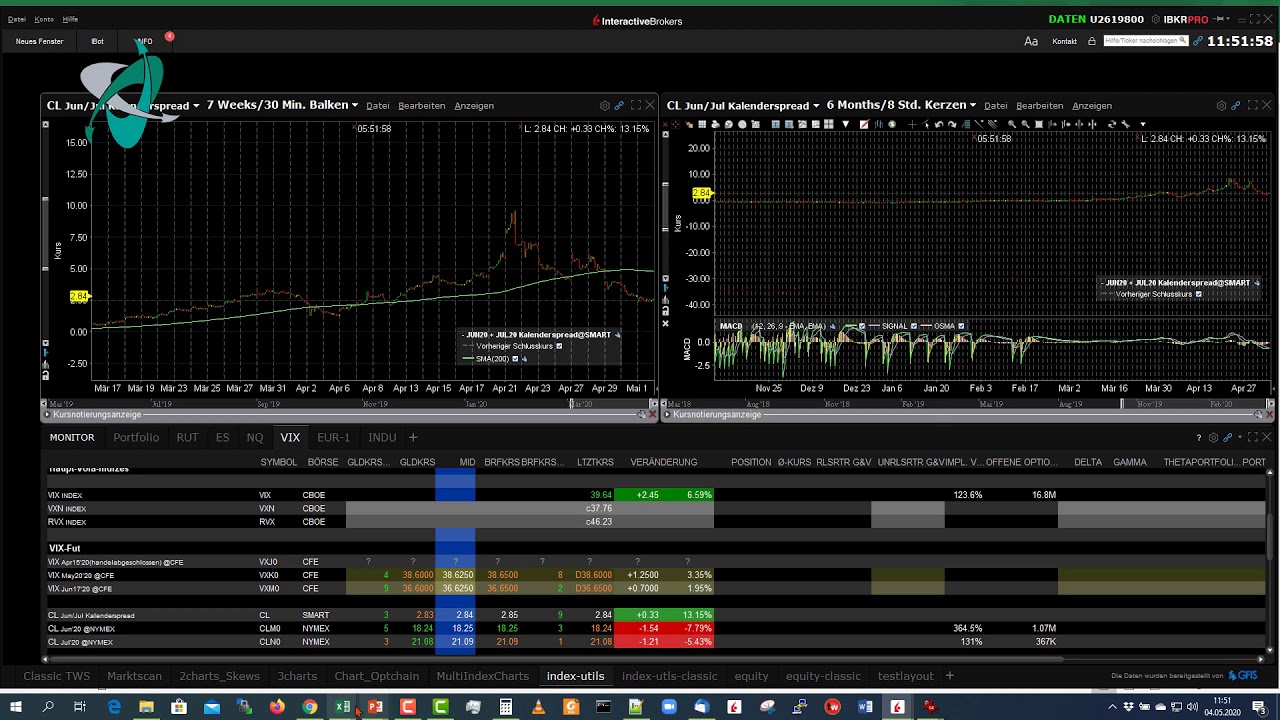Open Firefox from the taskbar
1280x720 pixels.
(x=277, y=707)
